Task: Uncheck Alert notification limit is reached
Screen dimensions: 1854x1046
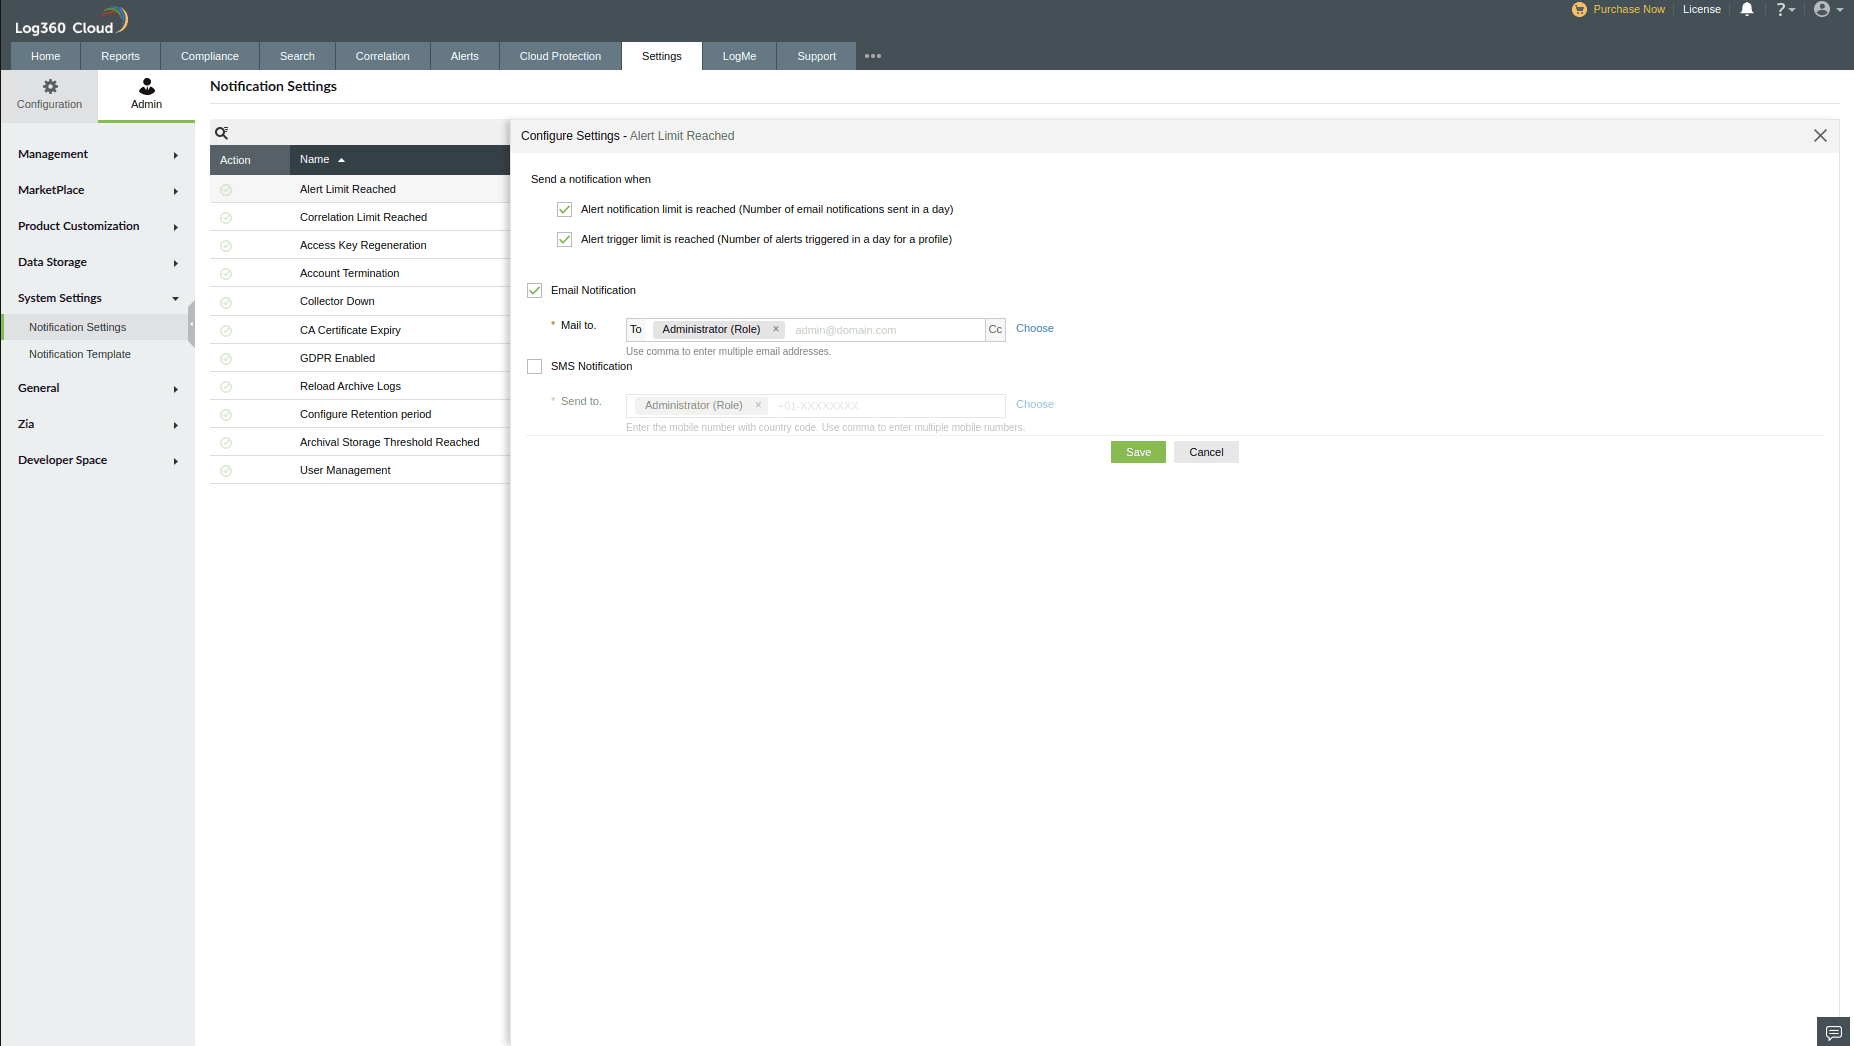Action: pos(565,209)
